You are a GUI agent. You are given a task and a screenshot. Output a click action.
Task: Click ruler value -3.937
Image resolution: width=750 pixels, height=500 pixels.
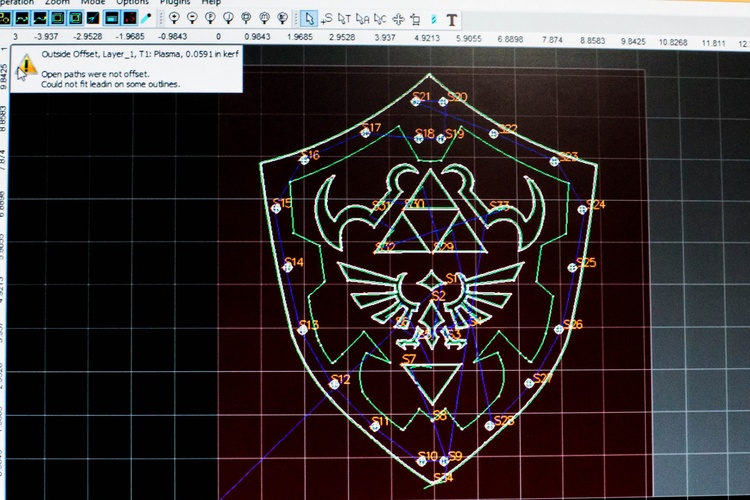coord(46,36)
